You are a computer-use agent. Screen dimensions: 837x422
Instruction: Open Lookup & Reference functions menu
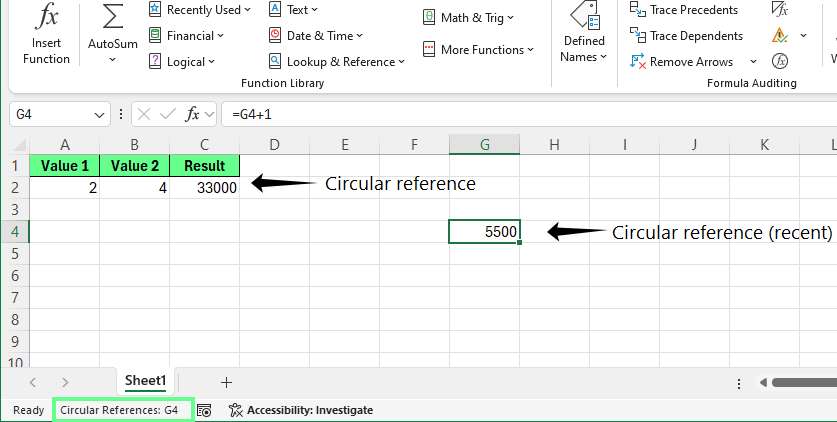point(337,62)
